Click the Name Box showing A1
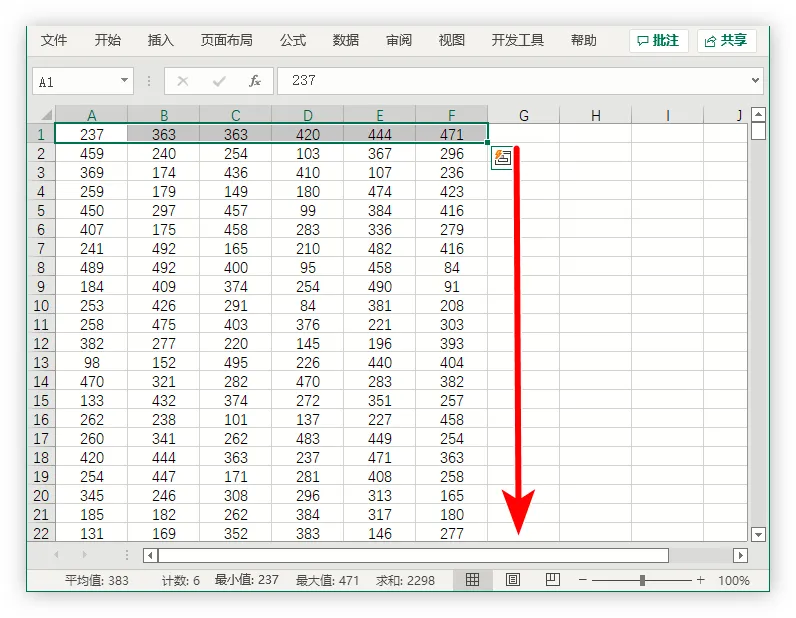Viewport: 796px width, 618px height. coord(83,81)
